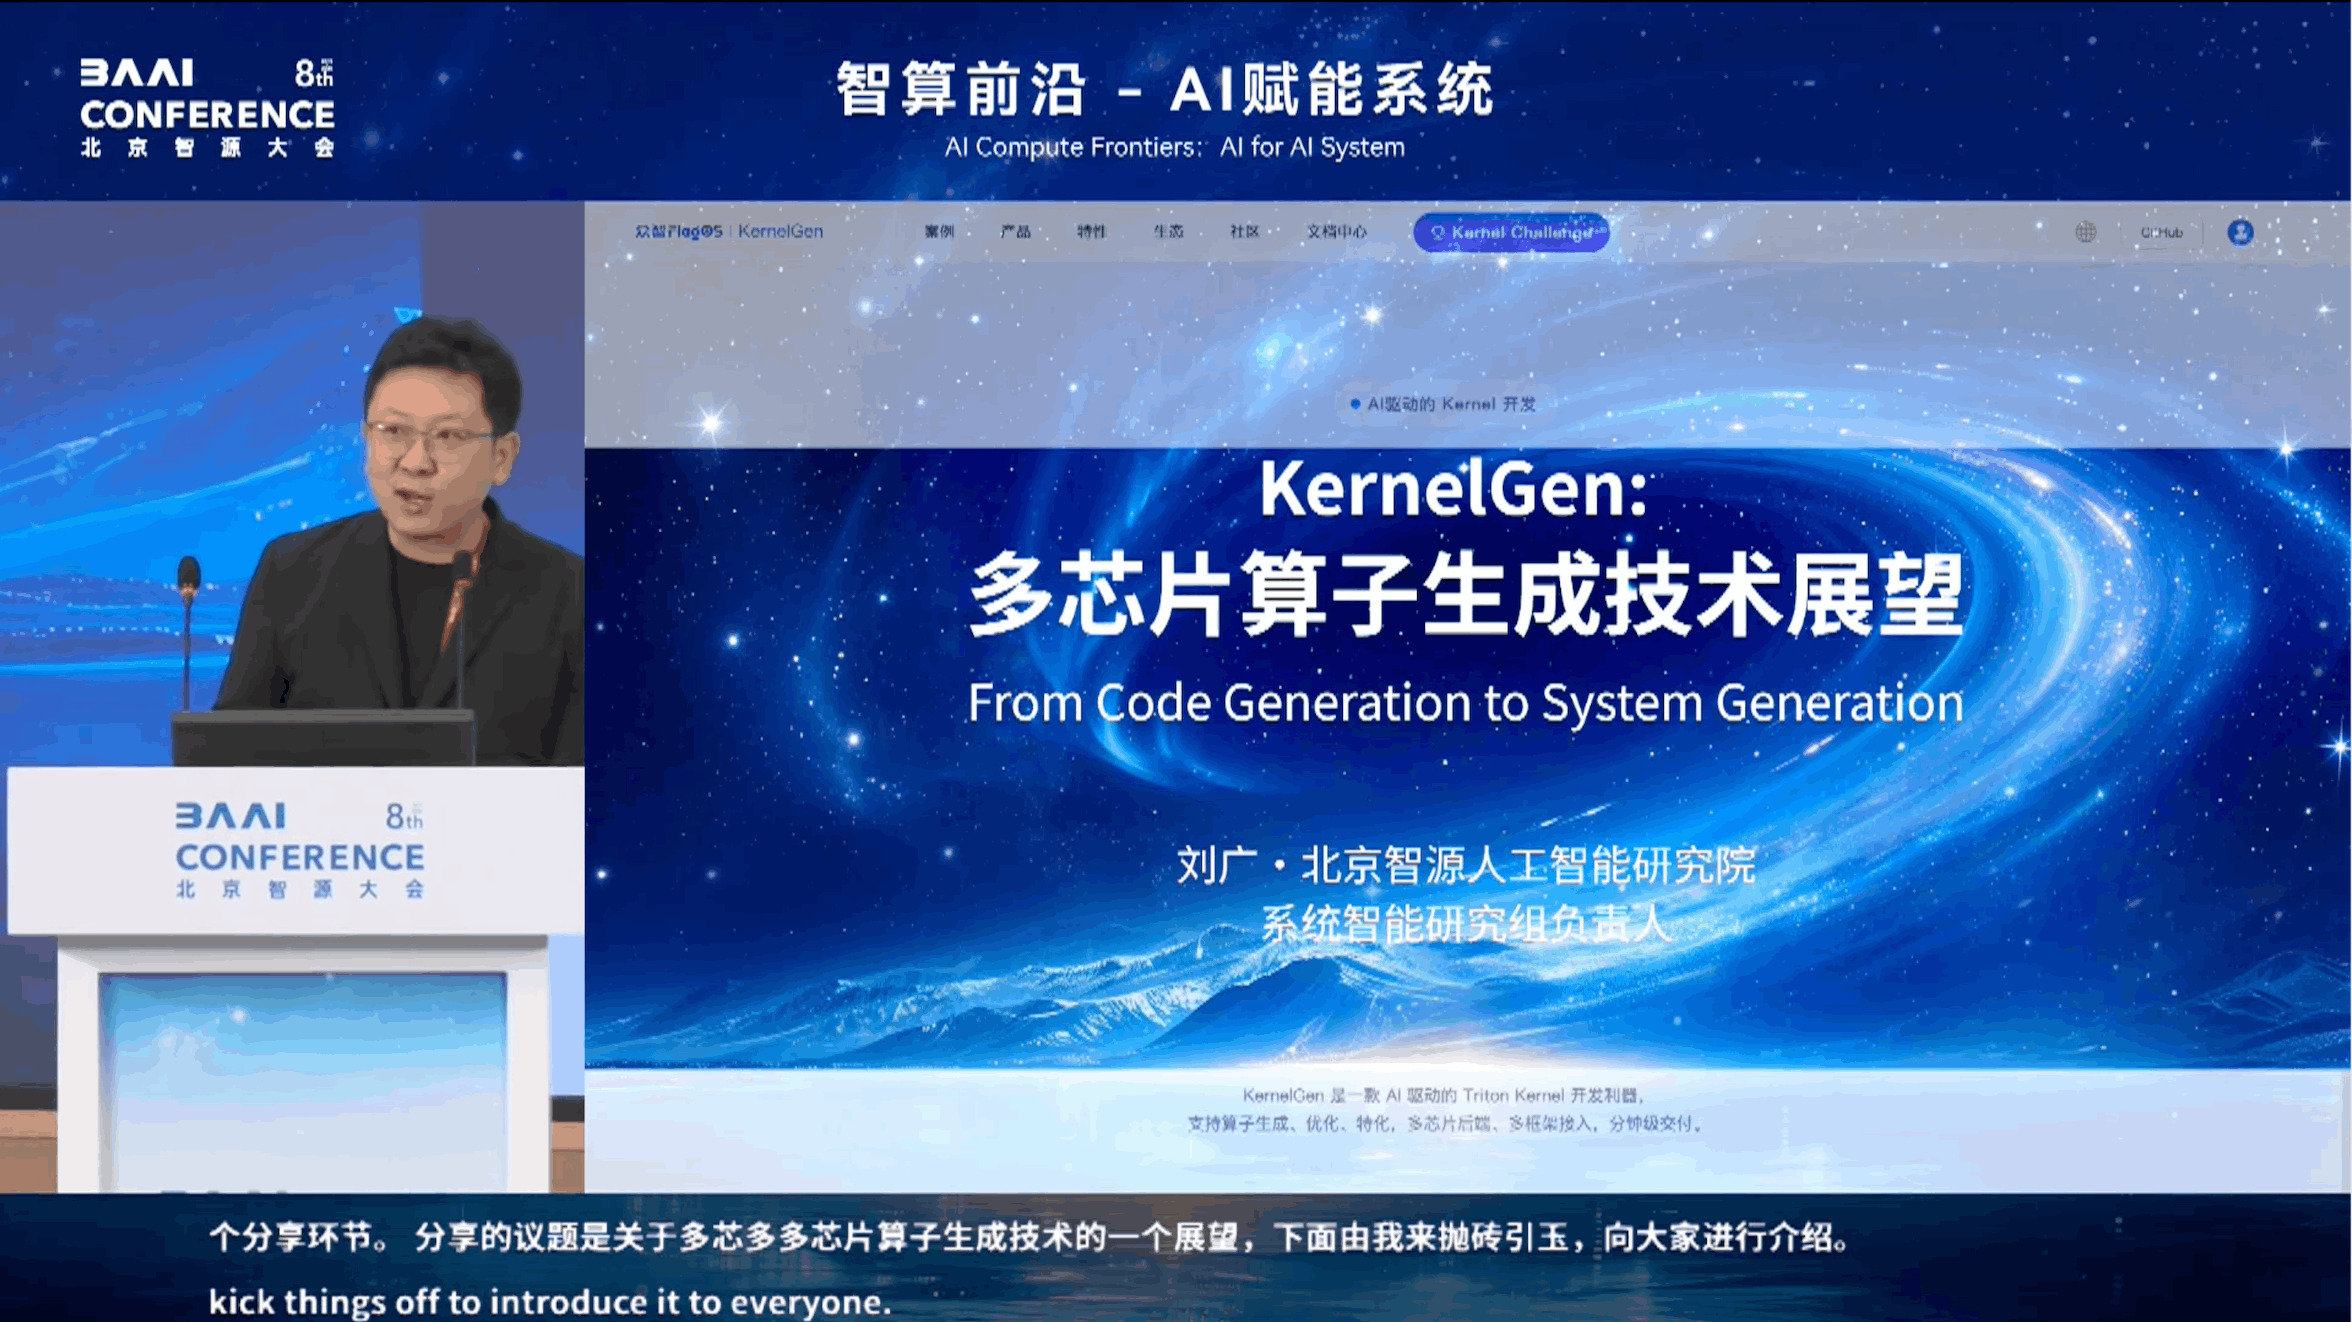Follow the GitHub link in the navbar

(x=2161, y=232)
